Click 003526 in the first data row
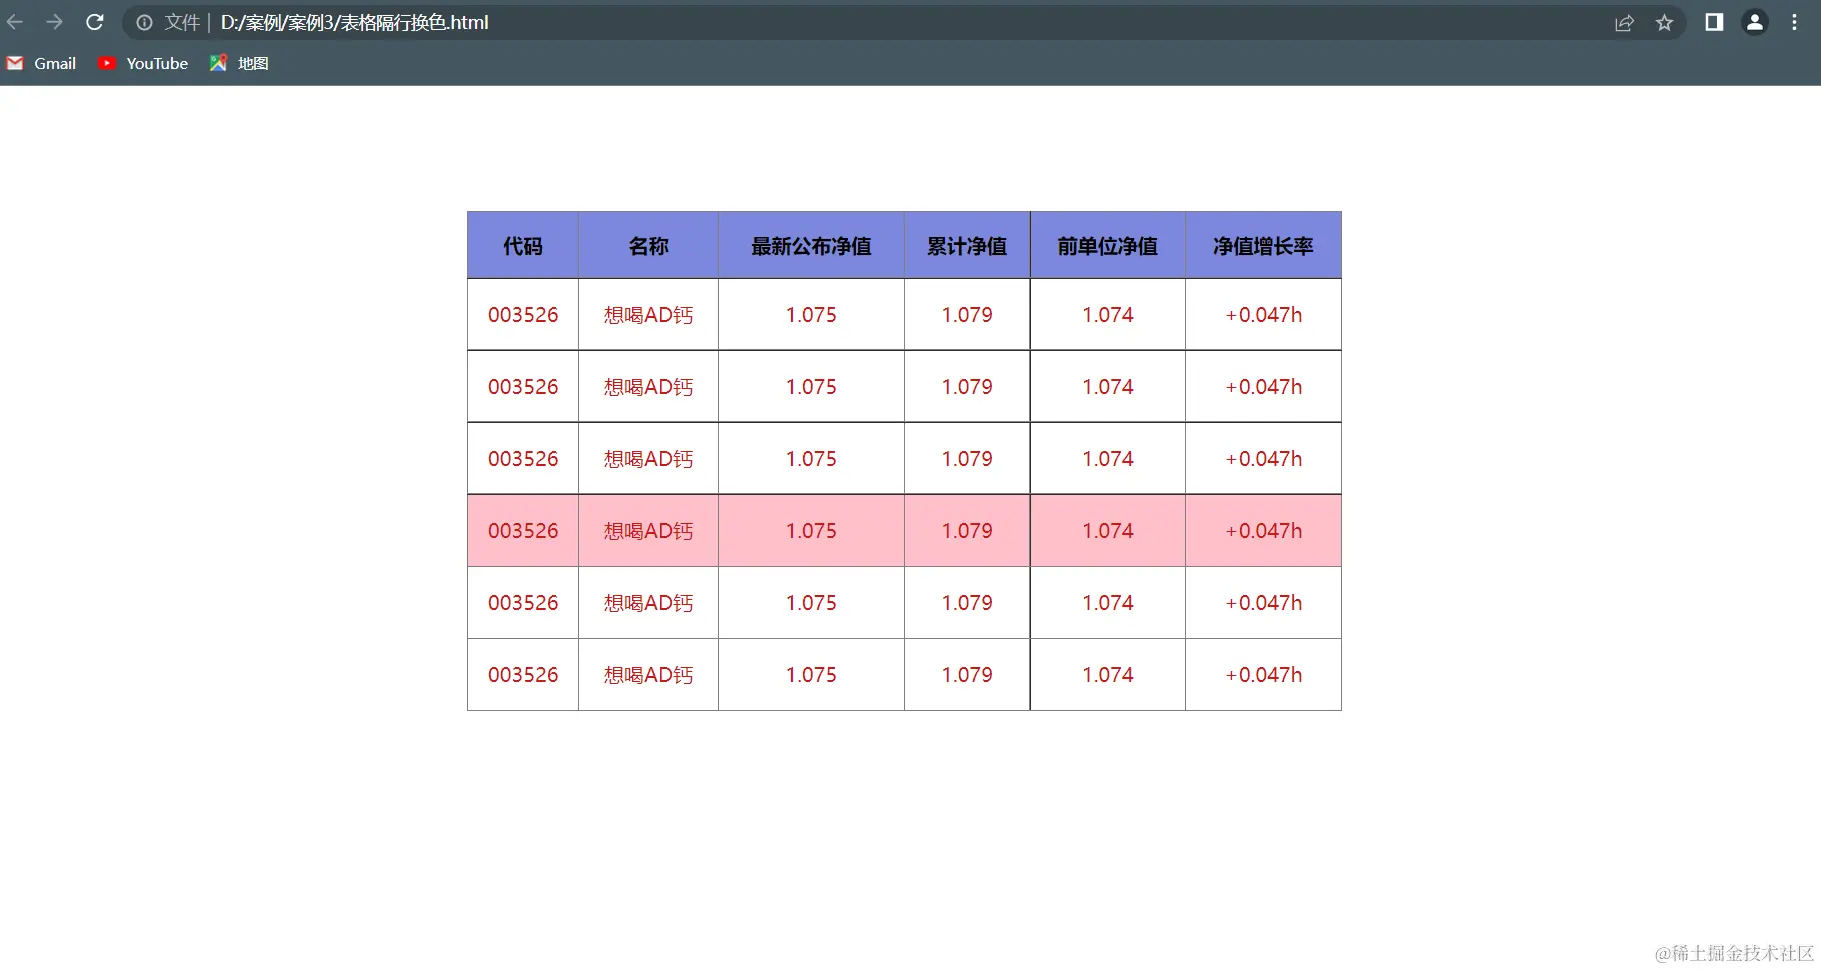 coord(523,315)
